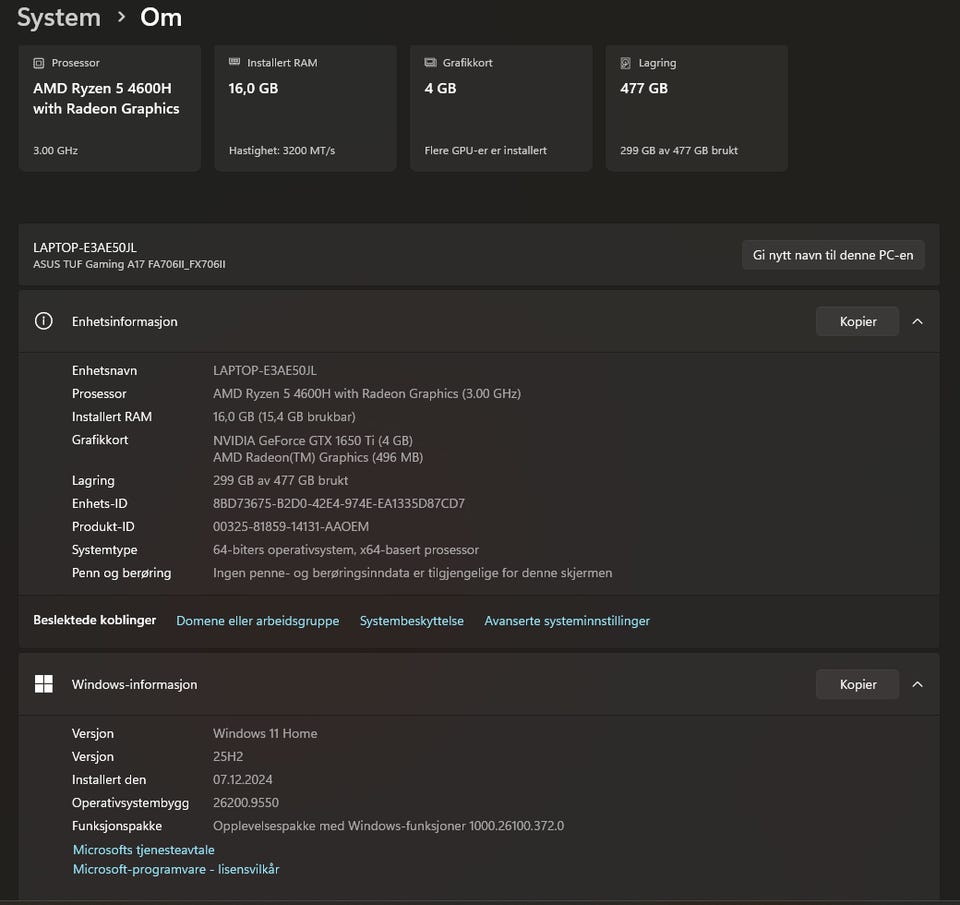Click the Om breadcrumb title
The height and width of the screenshot is (905, 960).
click(161, 18)
